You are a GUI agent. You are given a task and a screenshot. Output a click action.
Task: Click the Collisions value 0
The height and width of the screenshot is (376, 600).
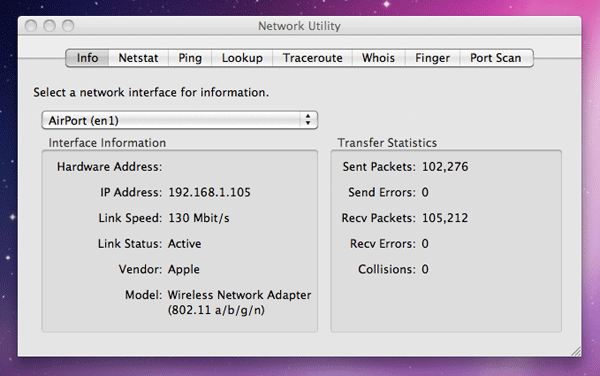[425, 269]
